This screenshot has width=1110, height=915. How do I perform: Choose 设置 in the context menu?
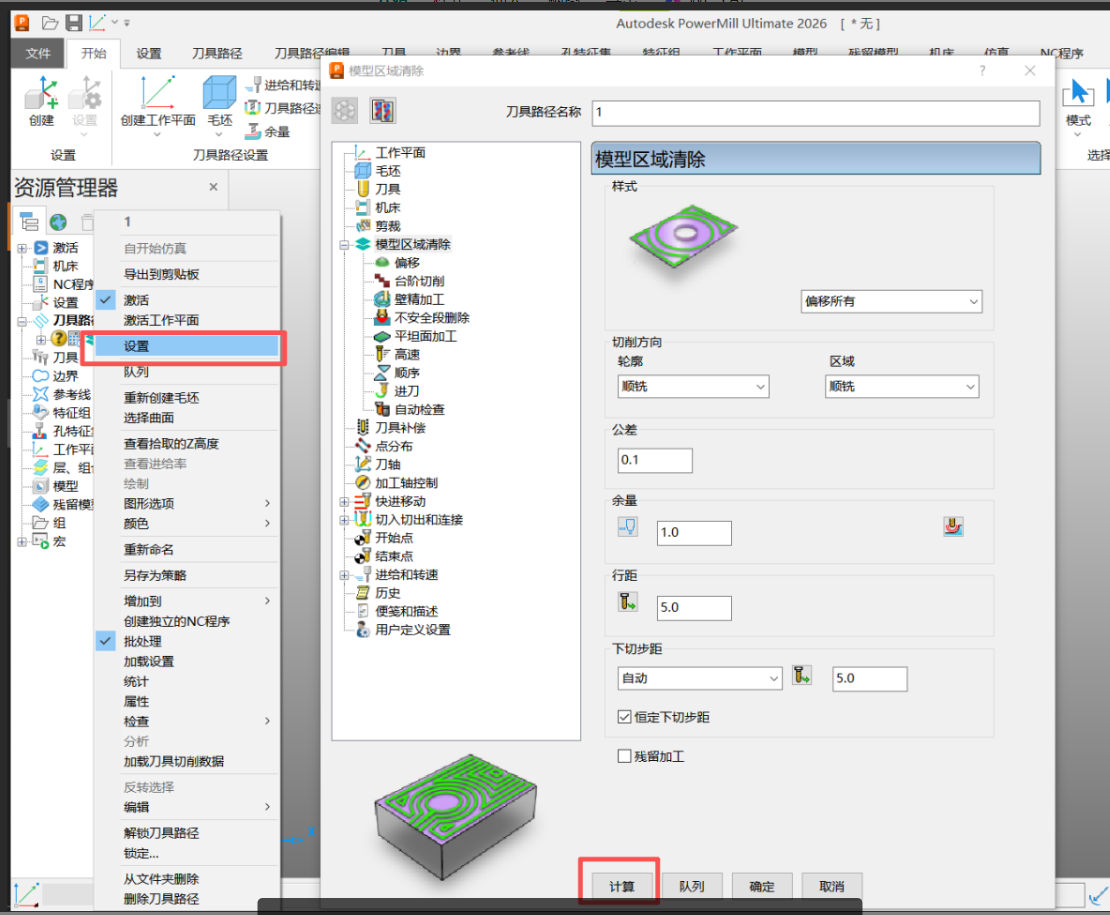(188, 346)
